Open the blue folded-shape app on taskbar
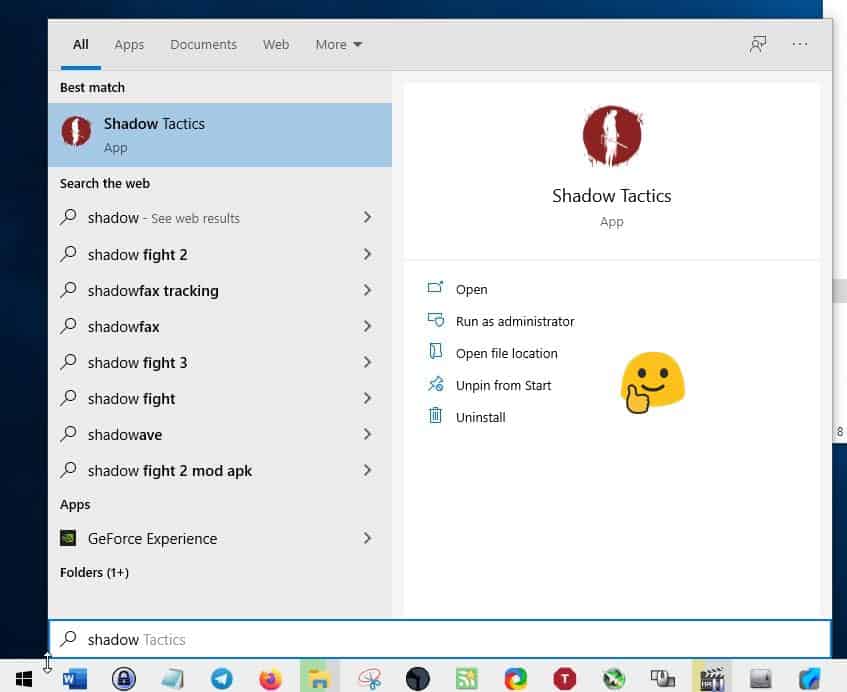Image resolution: width=847 pixels, height=692 pixels. click(x=809, y=678)
